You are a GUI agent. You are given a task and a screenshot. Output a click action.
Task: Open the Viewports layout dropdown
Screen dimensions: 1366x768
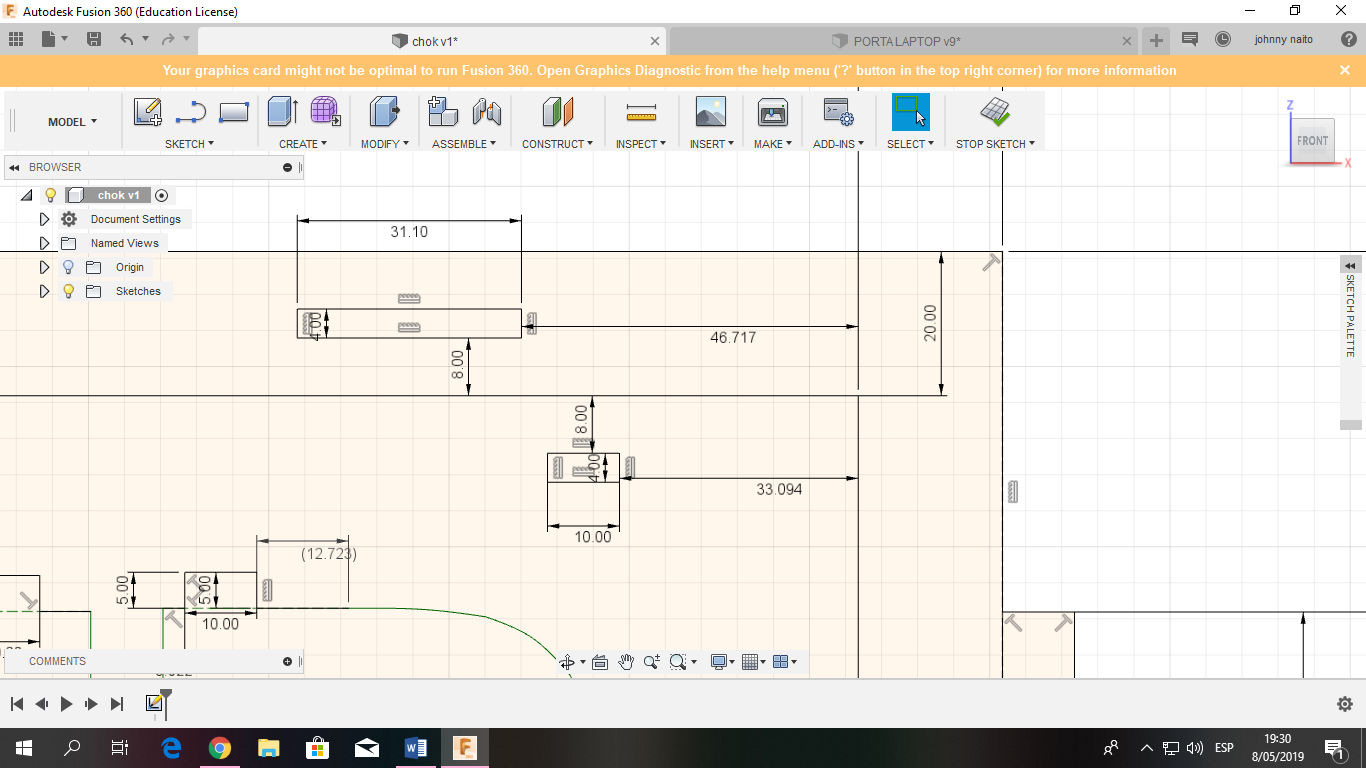[x=785, y=662]
